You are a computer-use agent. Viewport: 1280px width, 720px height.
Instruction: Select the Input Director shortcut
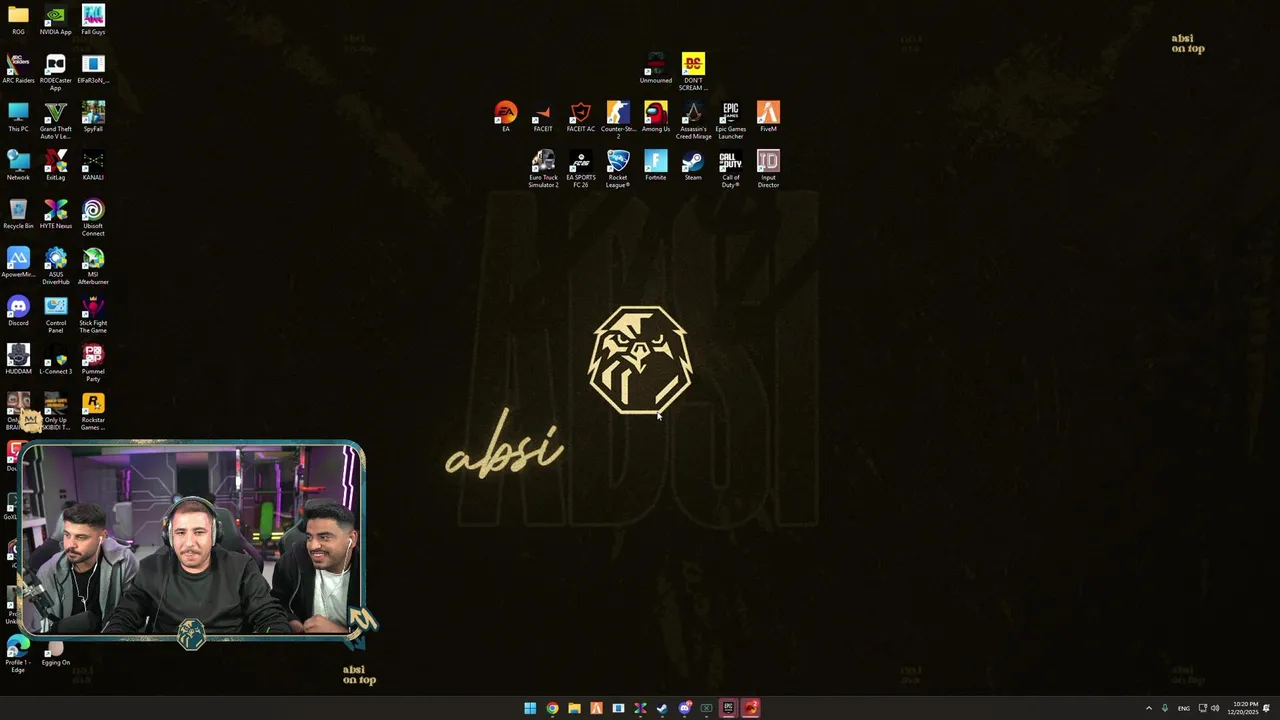(768, 169)
